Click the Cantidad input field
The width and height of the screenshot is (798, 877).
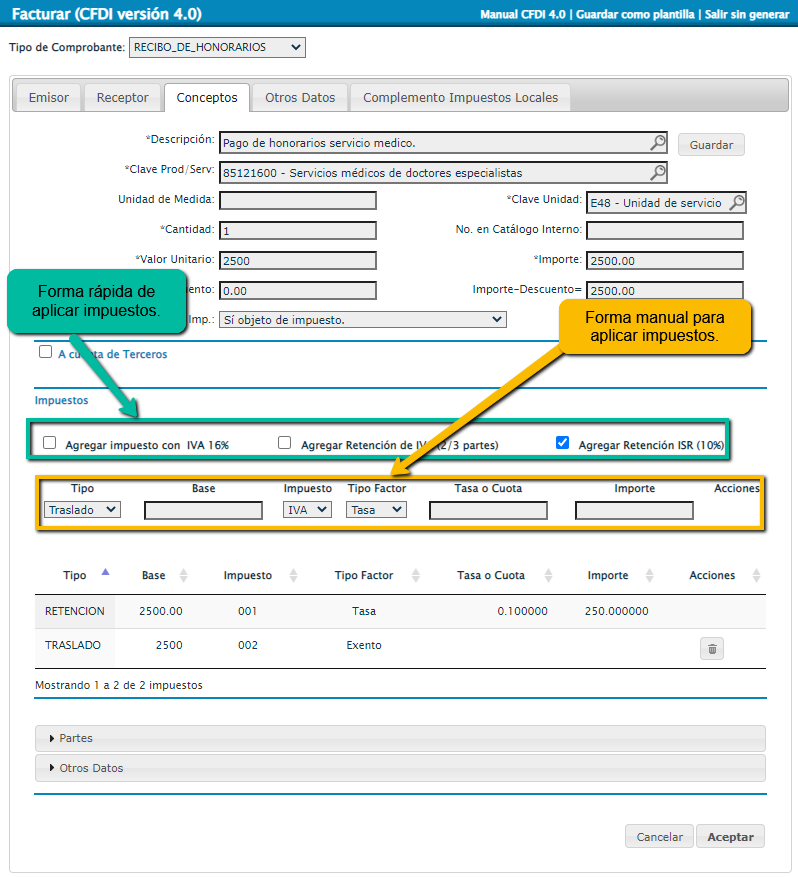(x=298, y=230)
